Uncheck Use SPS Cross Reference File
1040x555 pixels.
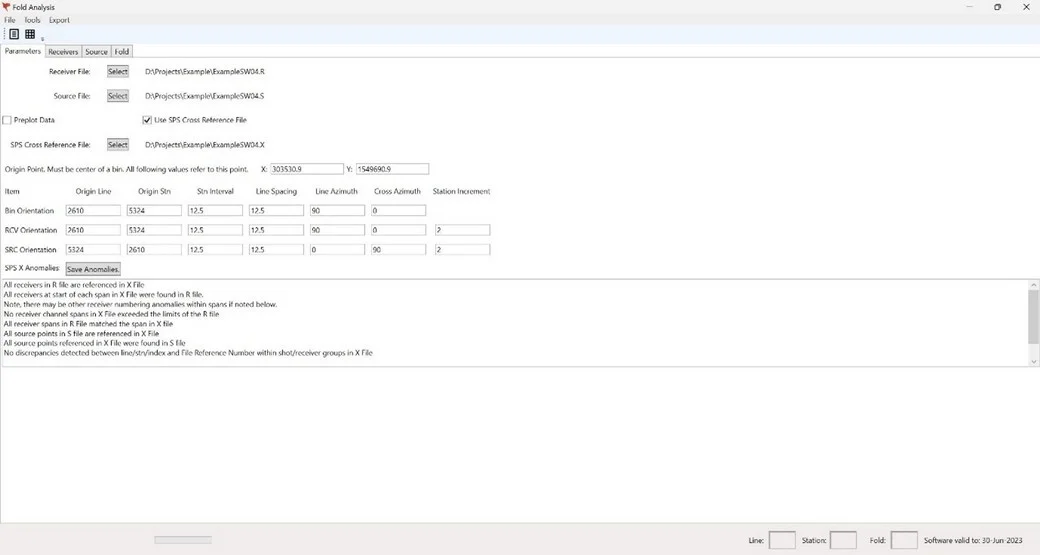(147, 120)
